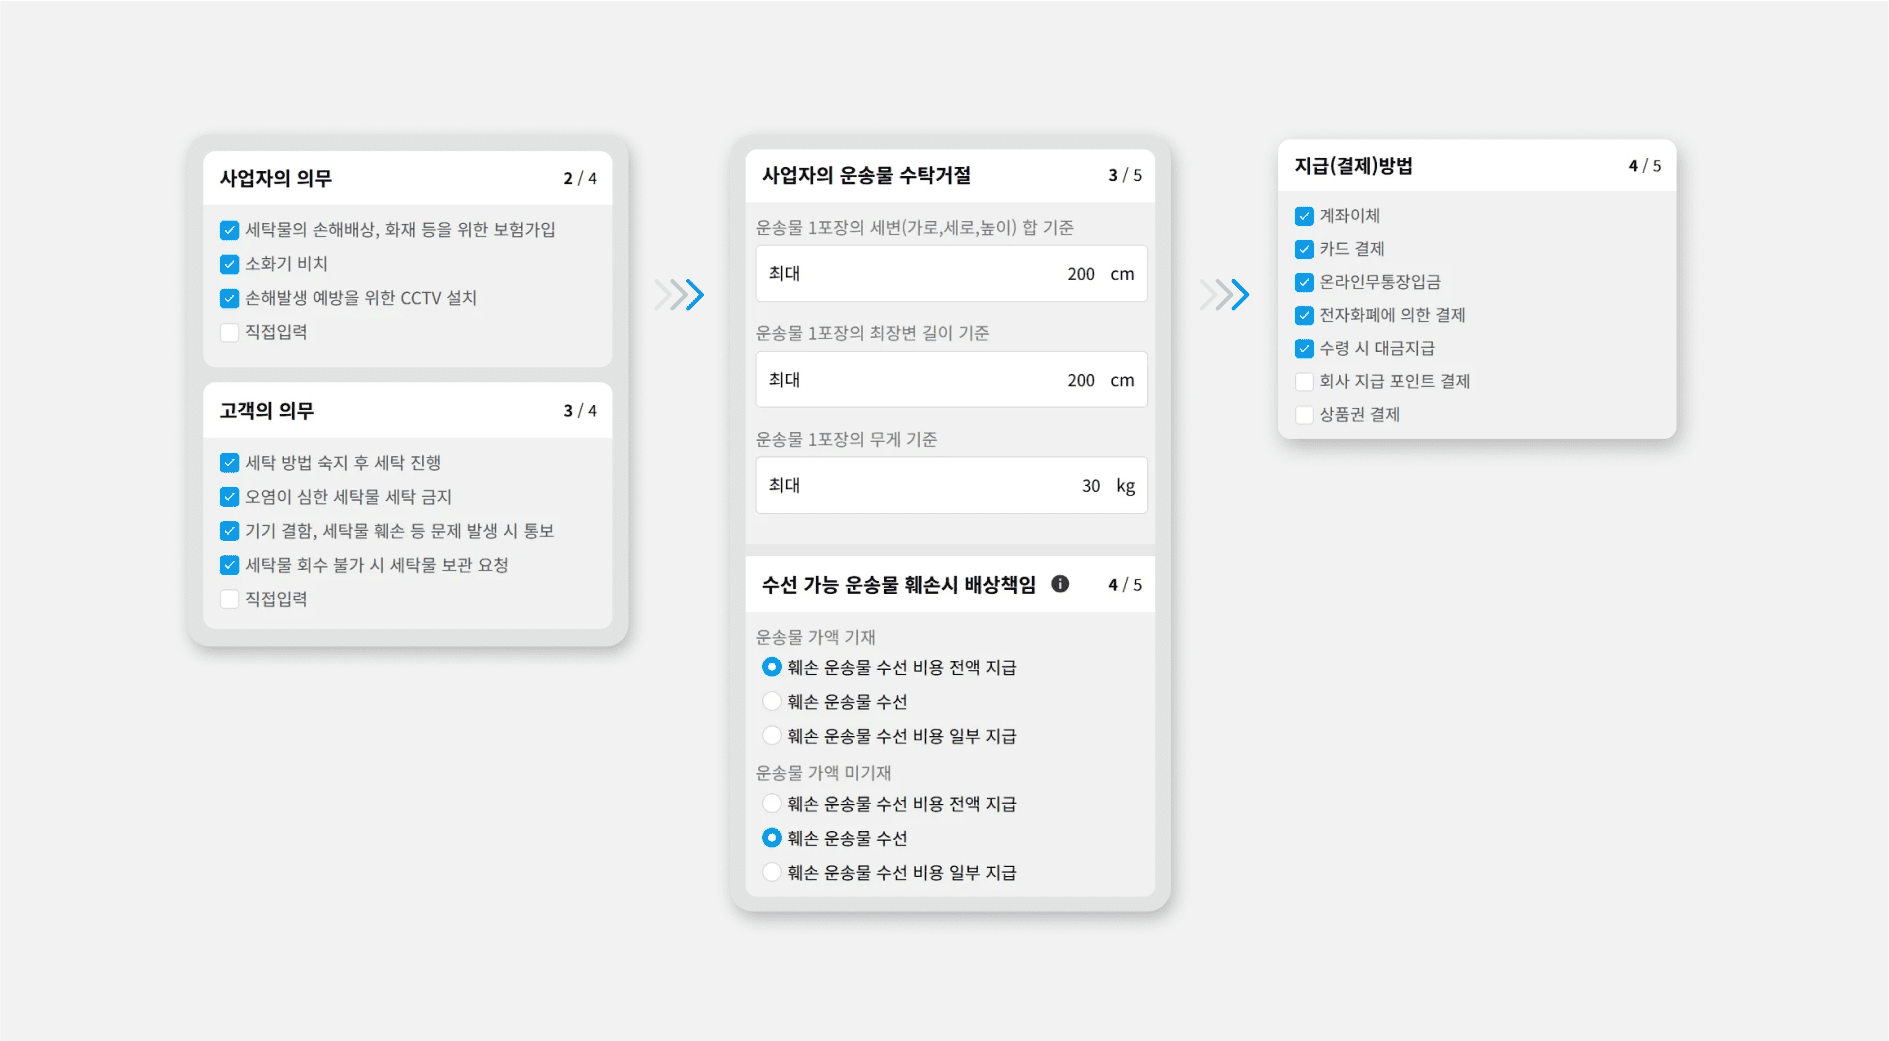The image size is (1889, 1041).
Task: Enable 회사 지급 포인트 결제
Action: (1304, 381)
